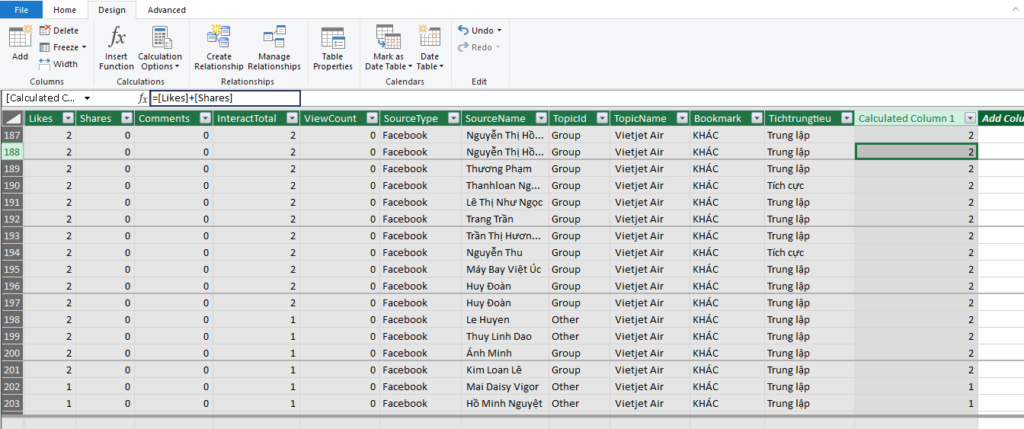Click the Ánh Minh cell
Viewport: 1024px width, 429px height.
click(505, 353)
